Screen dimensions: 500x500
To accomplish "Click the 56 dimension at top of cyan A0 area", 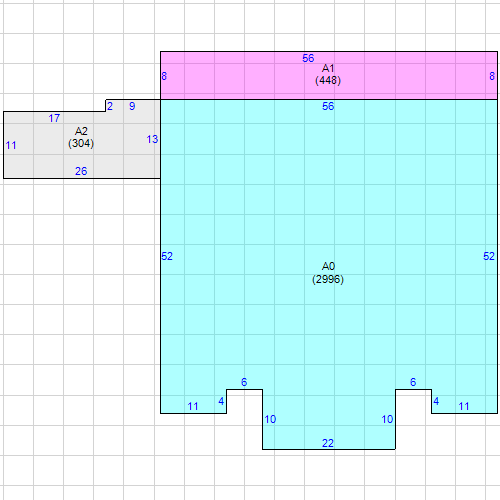I will [x=328, y=106].
